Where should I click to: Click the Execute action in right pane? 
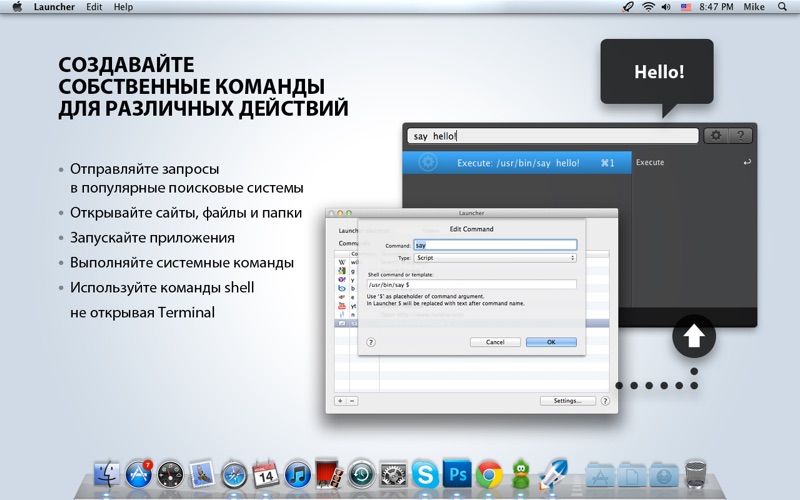(x=693, y=162)
